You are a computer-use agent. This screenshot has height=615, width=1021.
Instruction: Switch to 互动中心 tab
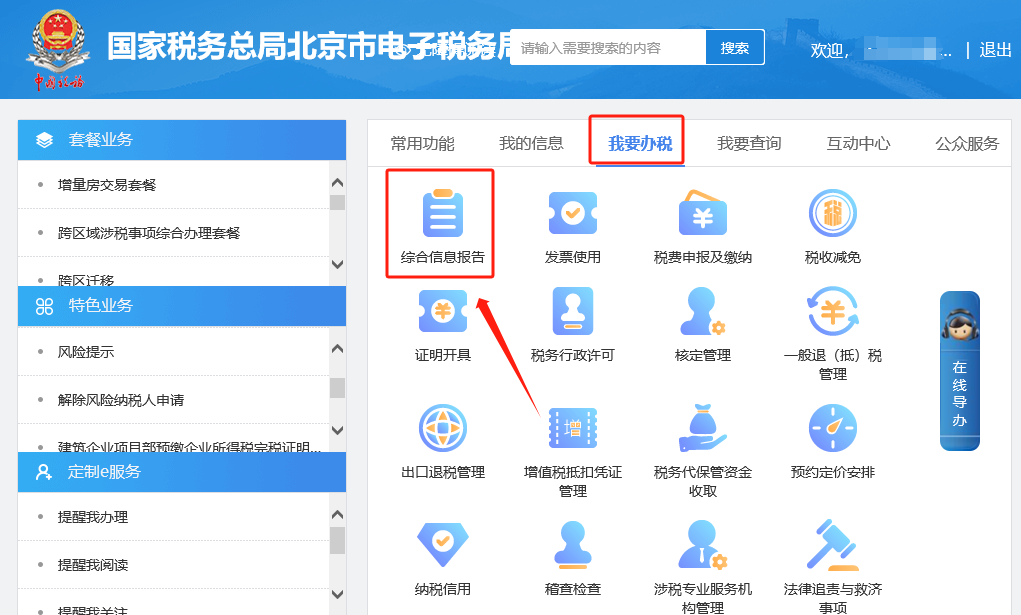point(858,143)
